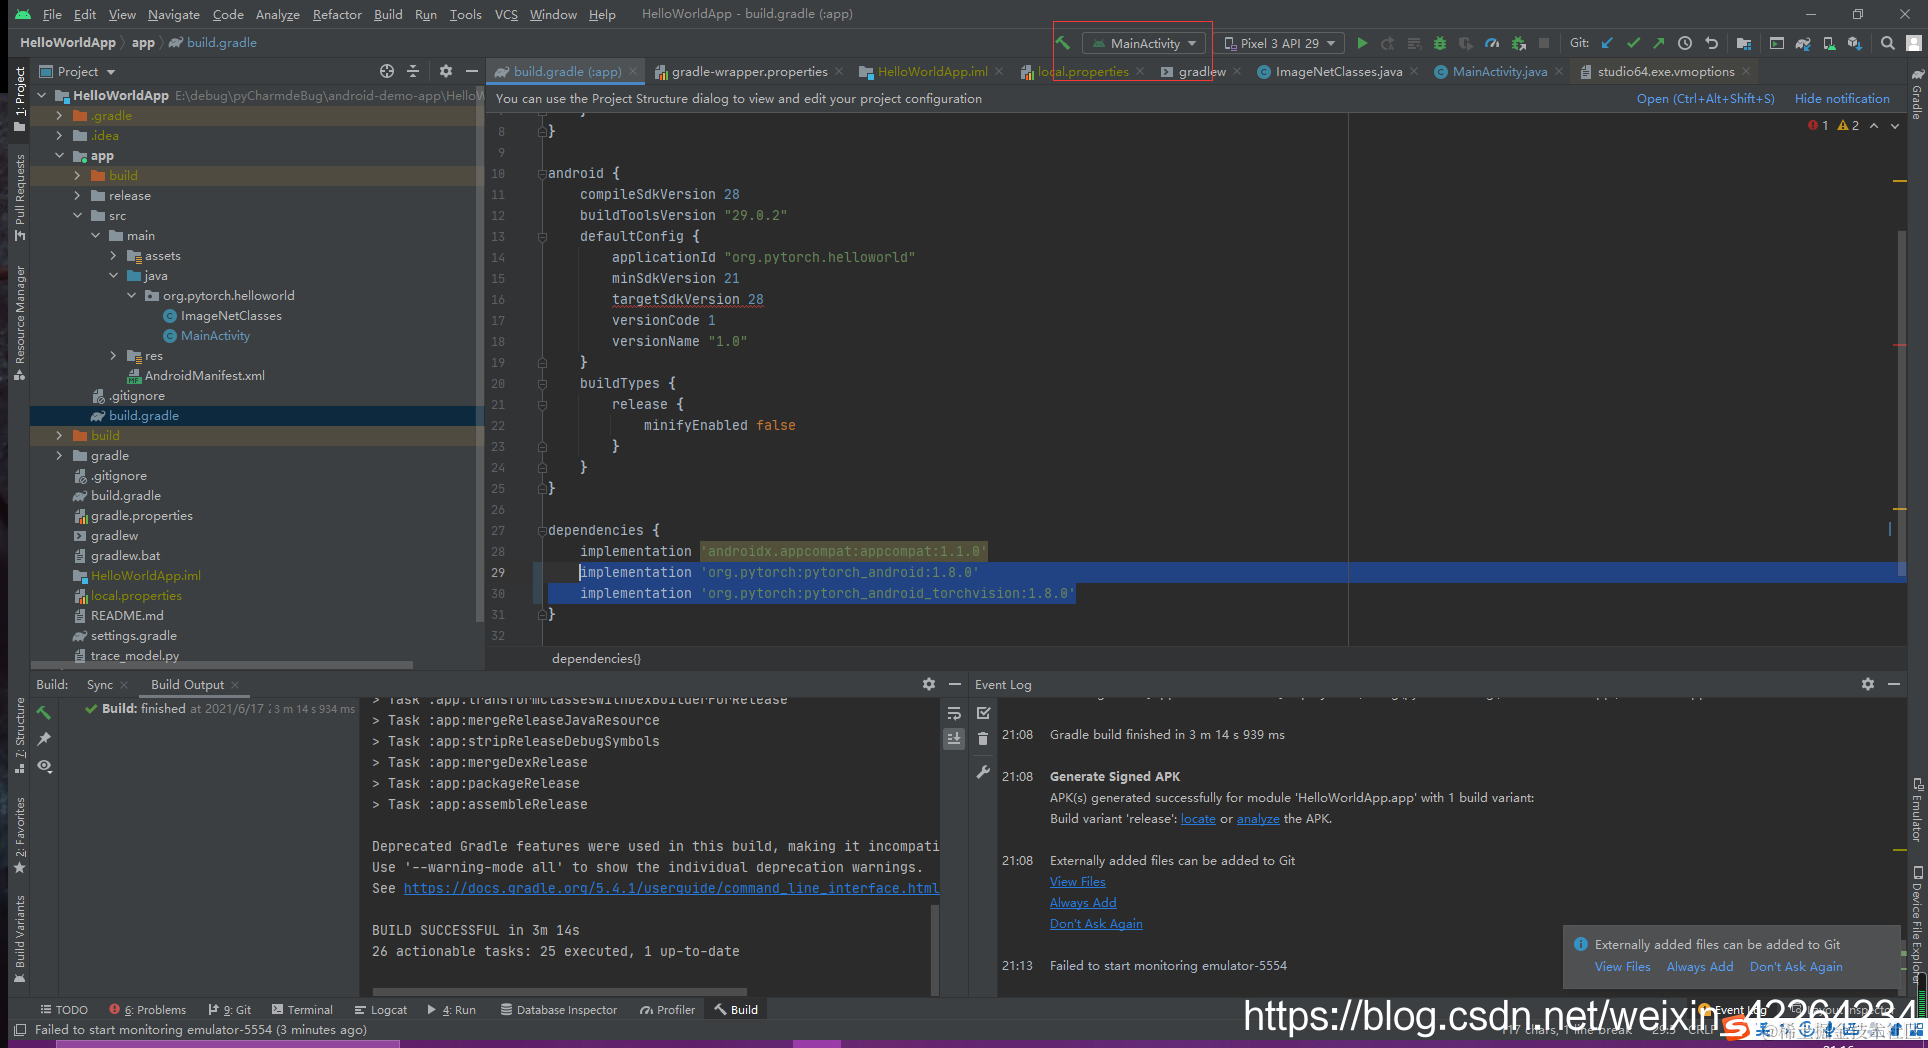The image size is (1928, 1048).
Task: Open the docs.gradle.org link in Build Output
Action: 671,888
